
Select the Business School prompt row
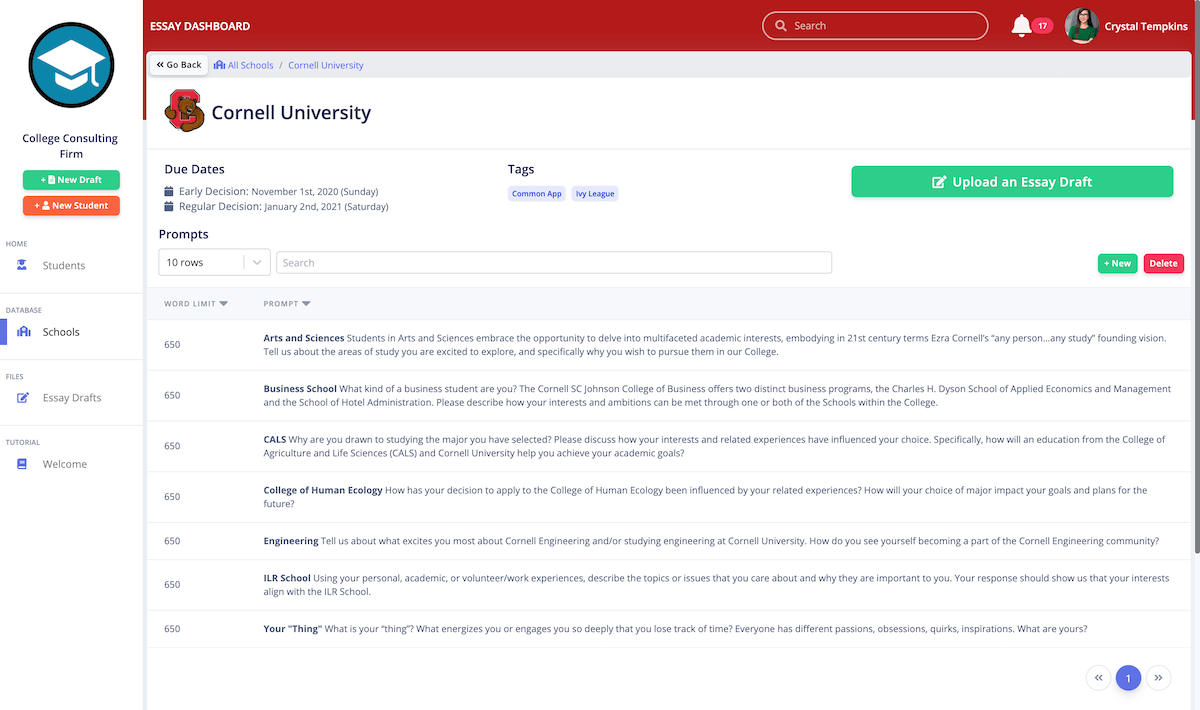click(x=668, y=395)
